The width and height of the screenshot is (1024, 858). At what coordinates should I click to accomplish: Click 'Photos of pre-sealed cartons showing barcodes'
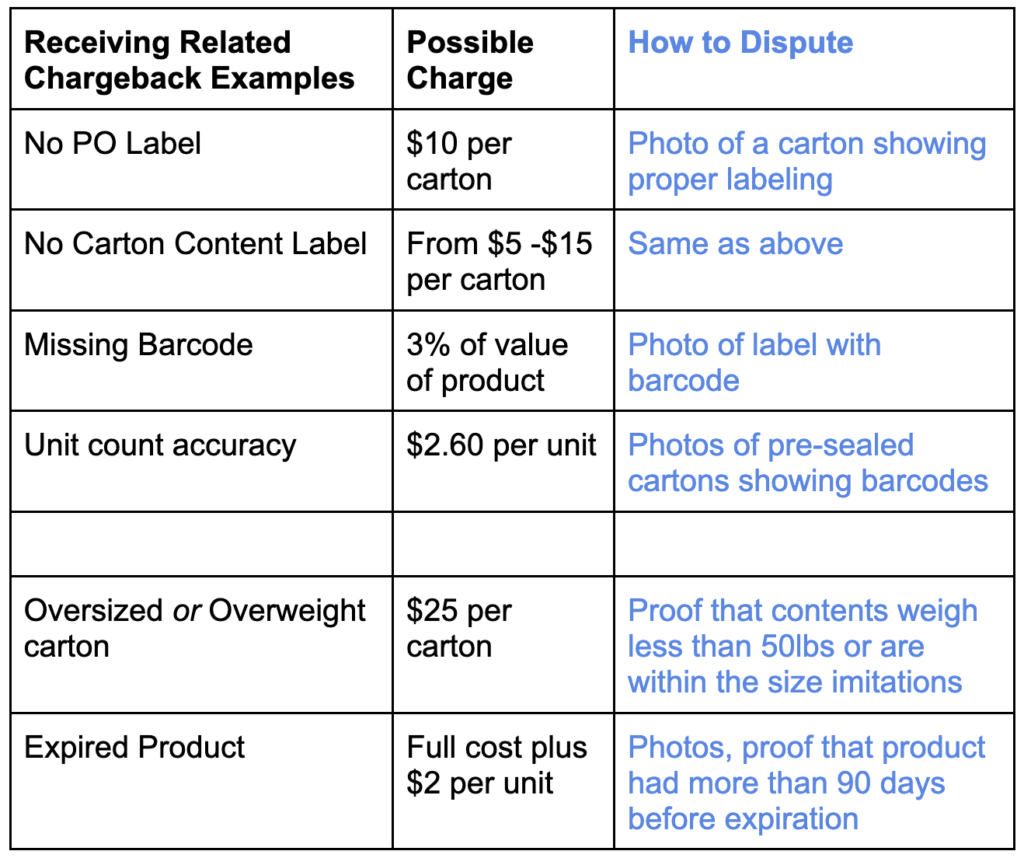pos(808,463)
